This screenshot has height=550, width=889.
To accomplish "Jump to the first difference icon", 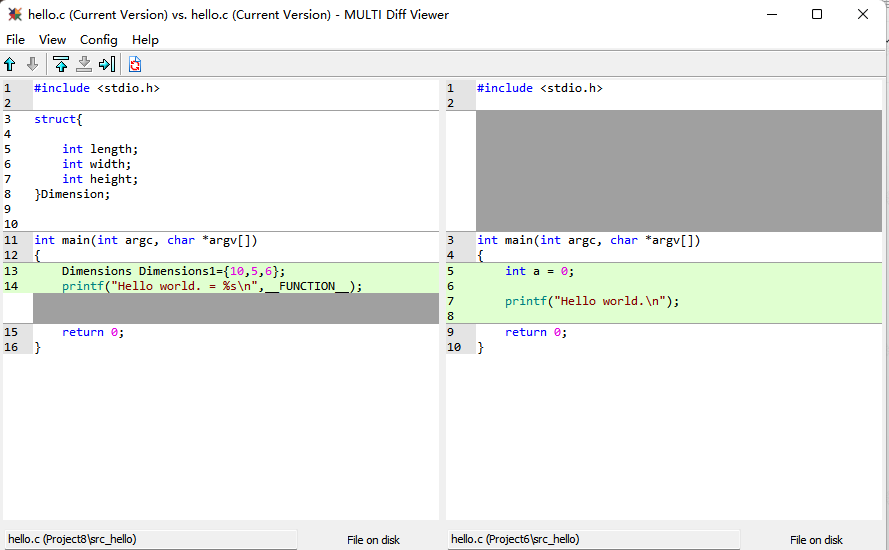I will pyautogui.click(x=61, y=64).
